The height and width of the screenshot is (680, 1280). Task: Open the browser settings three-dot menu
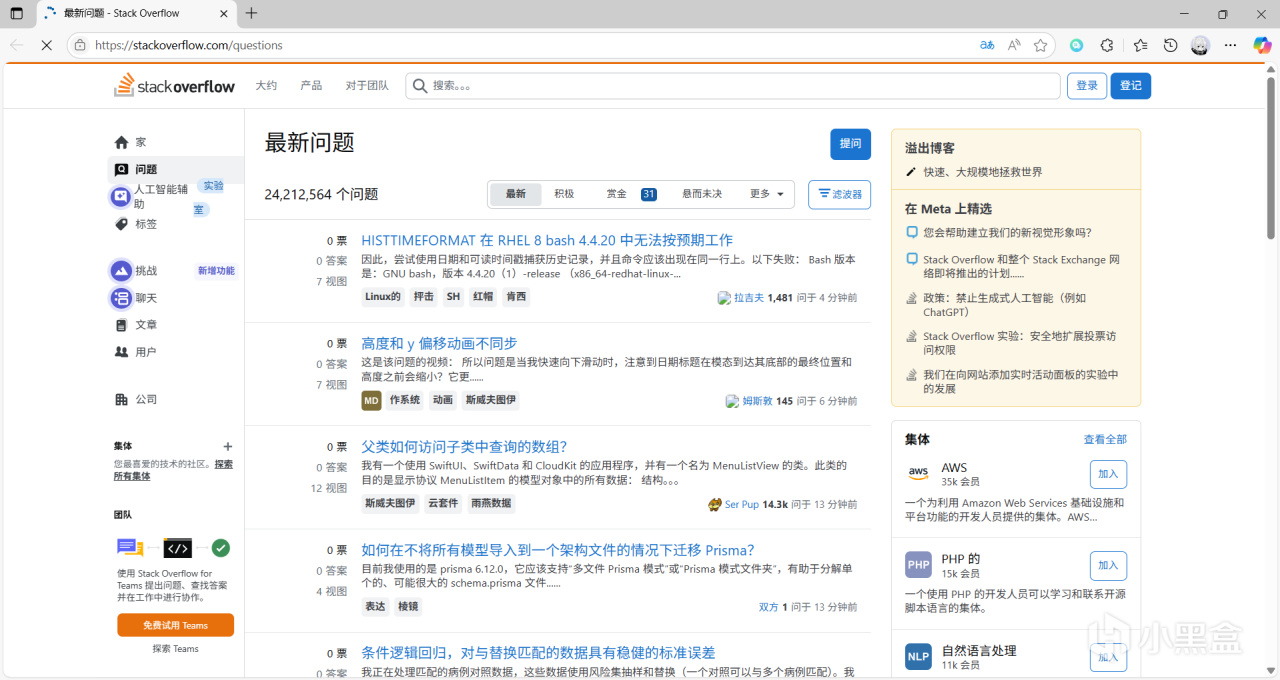click(x=1231, y=45)
